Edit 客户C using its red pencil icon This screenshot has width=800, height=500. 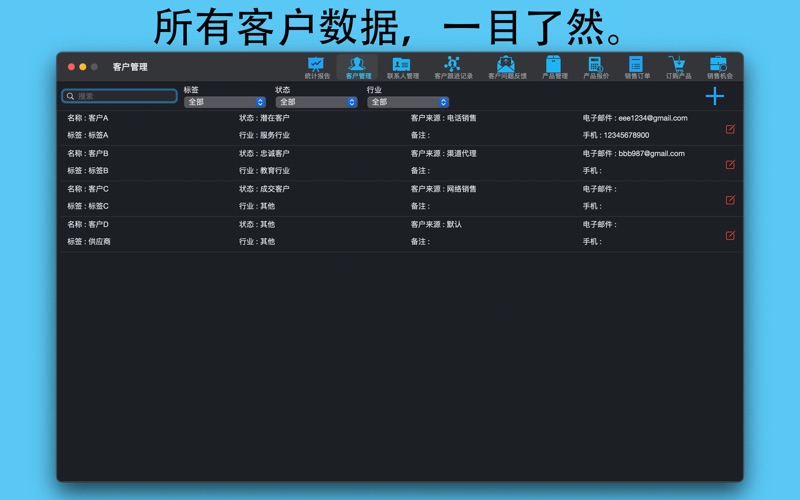click(x=730, y=200)
